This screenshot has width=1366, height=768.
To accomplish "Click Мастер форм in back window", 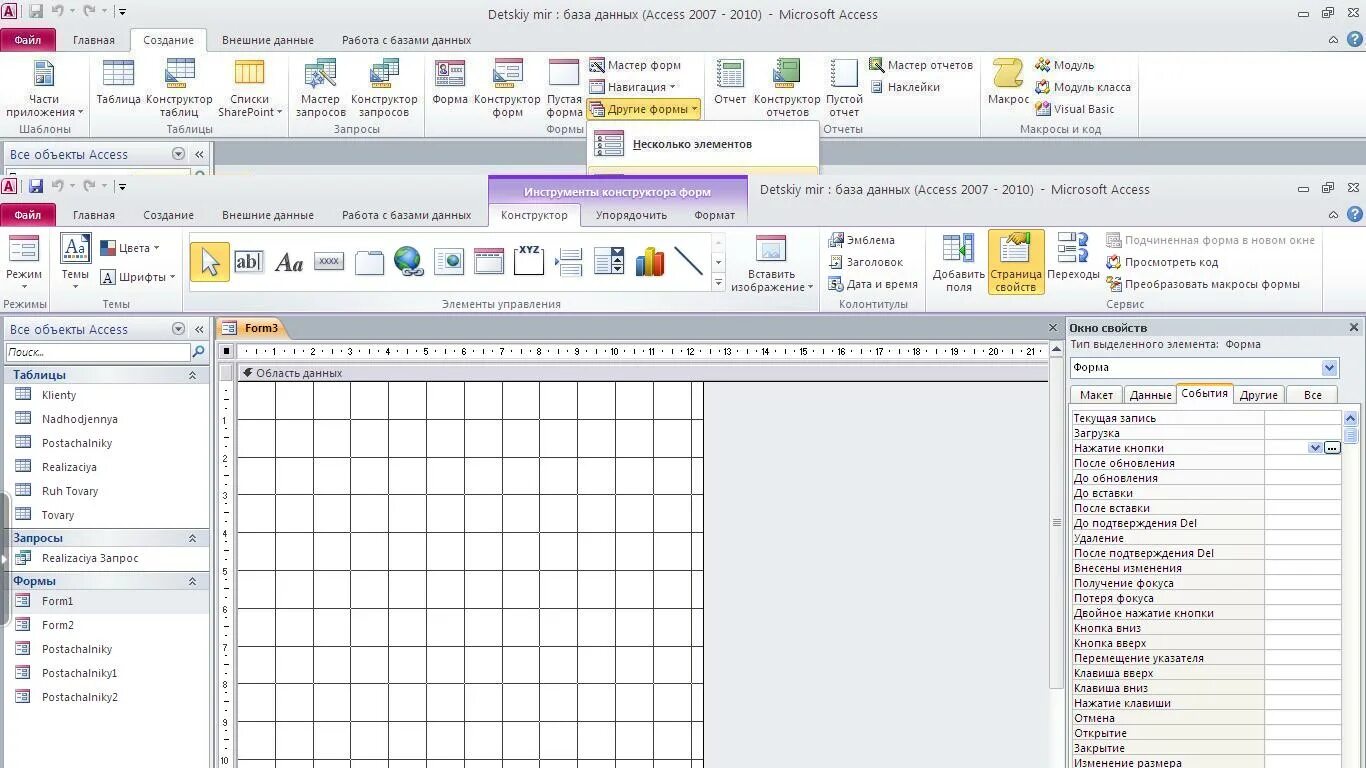I will click(x=634, y=65).
